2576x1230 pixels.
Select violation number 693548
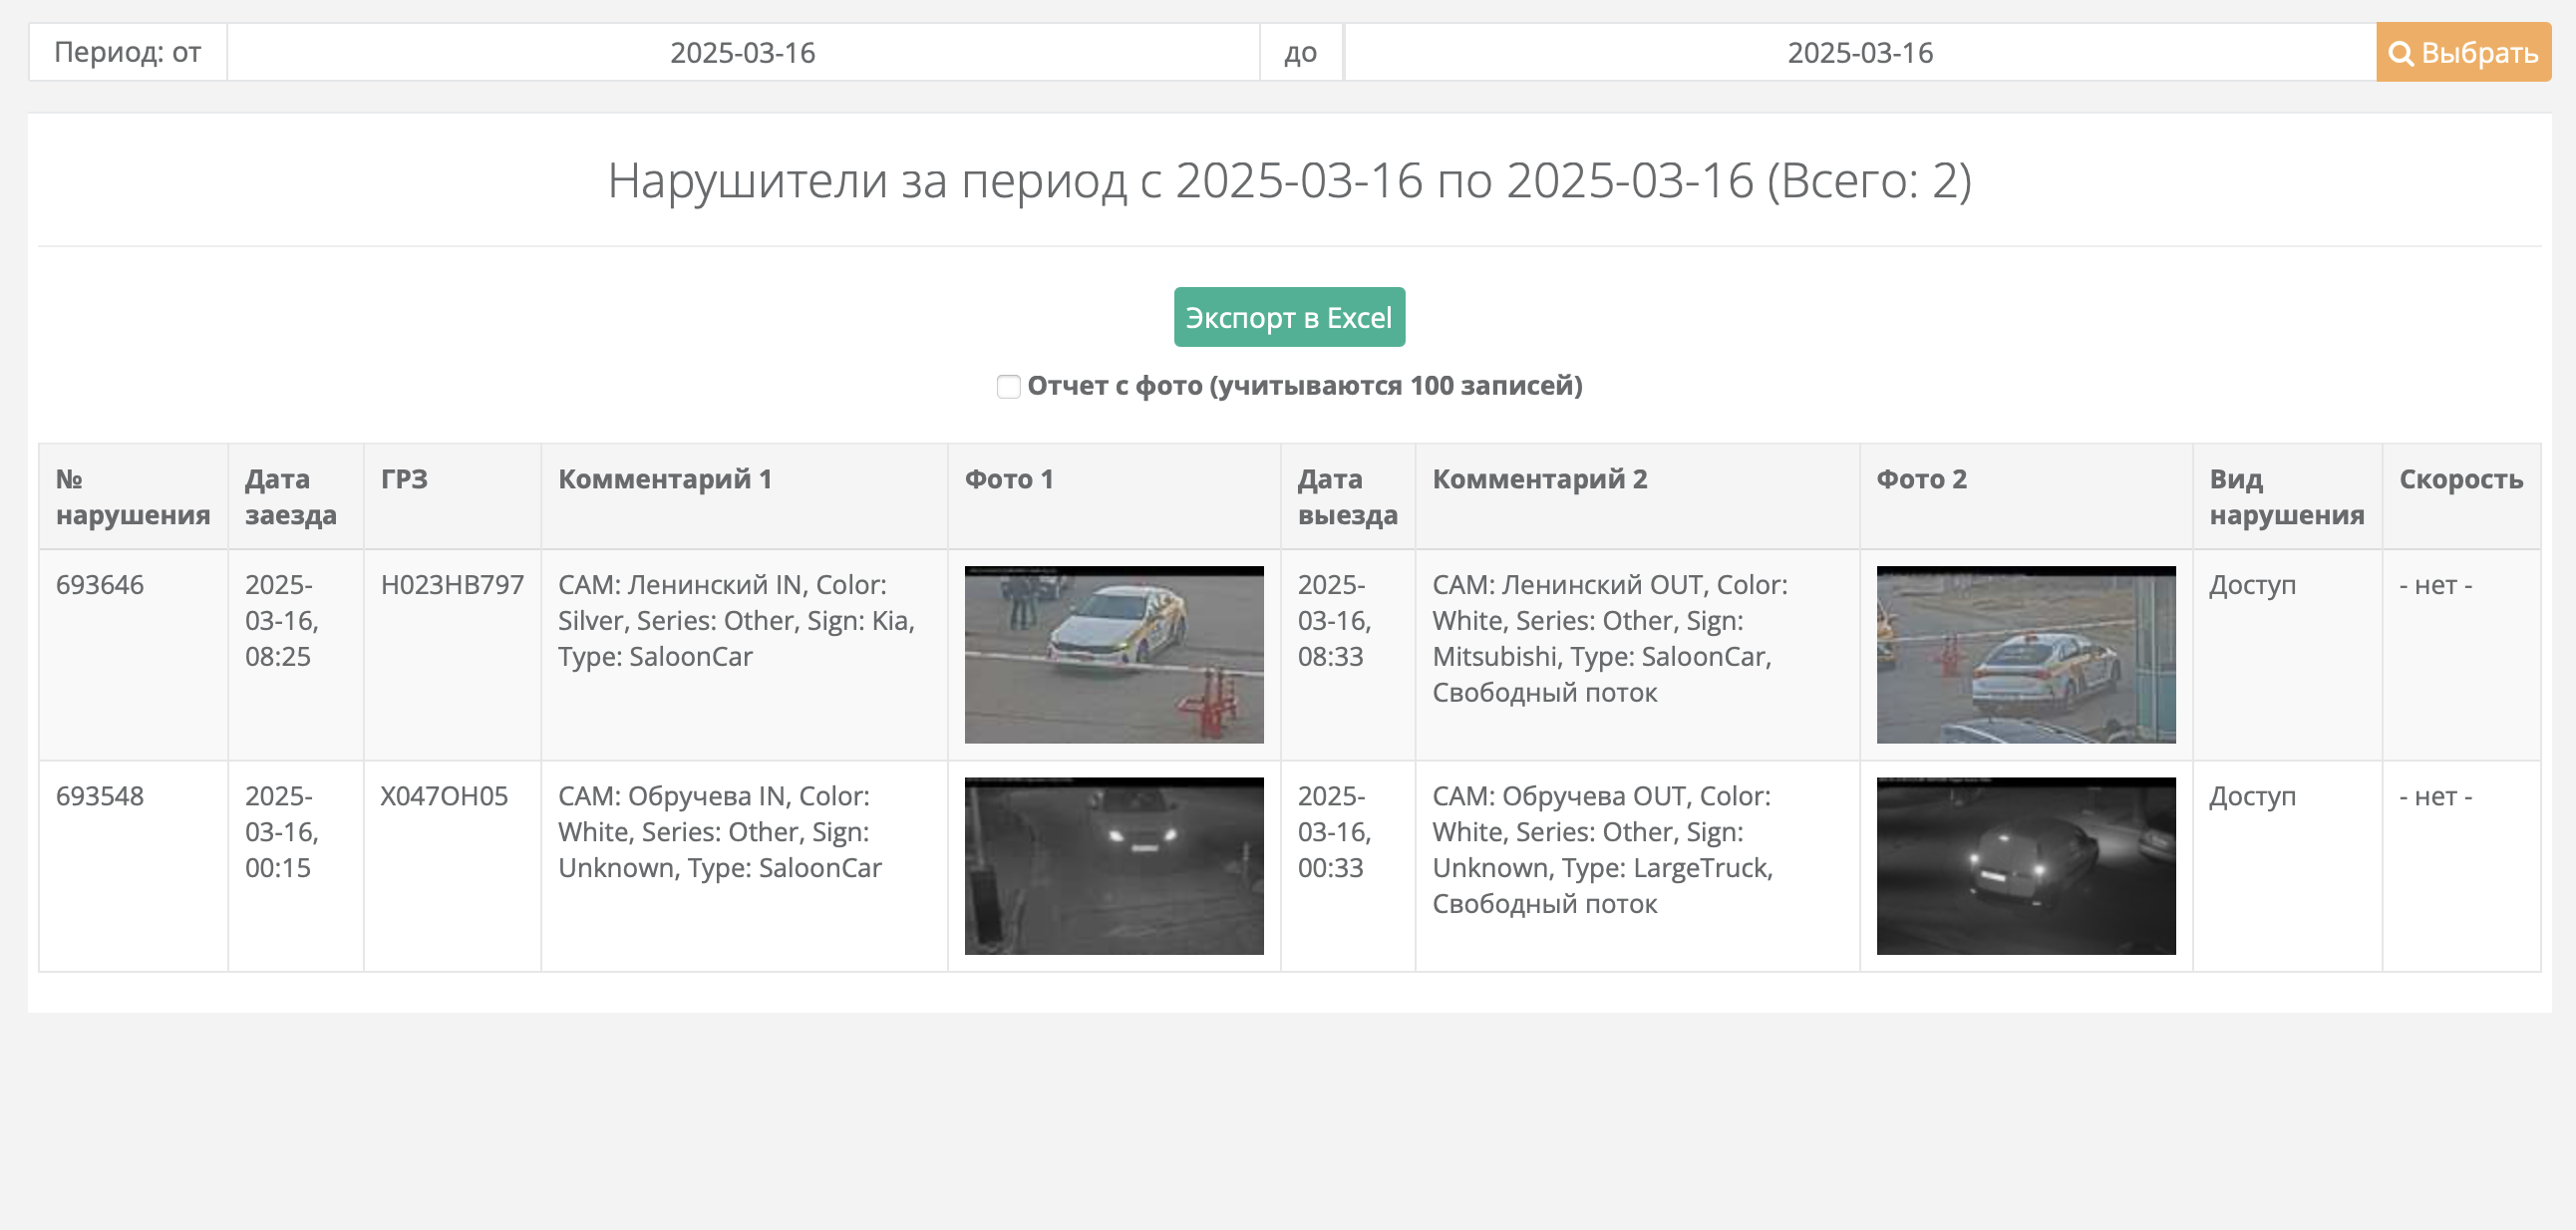(100, 796)
